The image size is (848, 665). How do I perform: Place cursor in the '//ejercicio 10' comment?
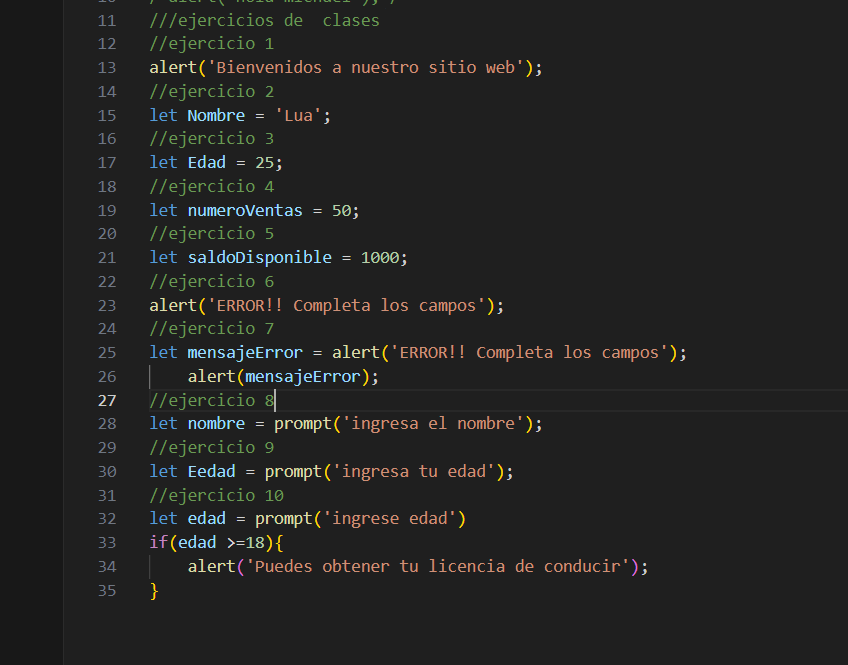(x=217, y=495)
